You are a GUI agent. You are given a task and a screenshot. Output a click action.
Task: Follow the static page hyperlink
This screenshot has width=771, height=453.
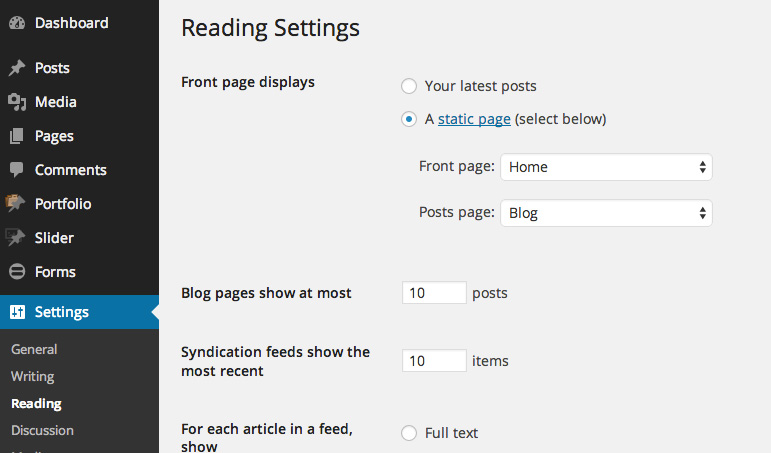pyautogui.click(x=474, y=119)
